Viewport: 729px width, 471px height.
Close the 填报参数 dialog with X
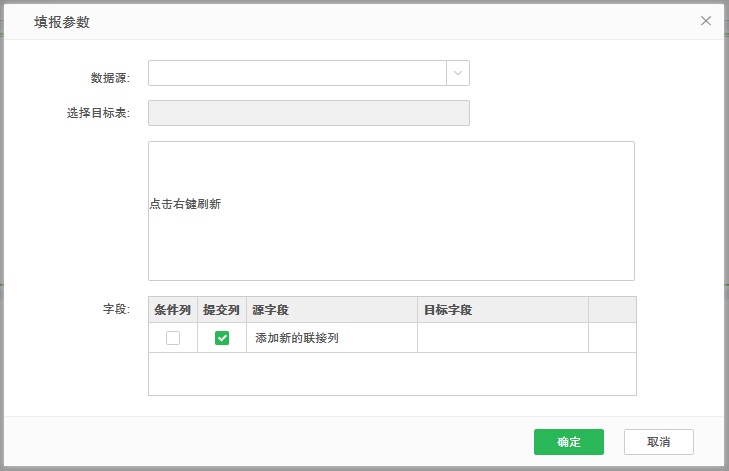coord(706,21)
